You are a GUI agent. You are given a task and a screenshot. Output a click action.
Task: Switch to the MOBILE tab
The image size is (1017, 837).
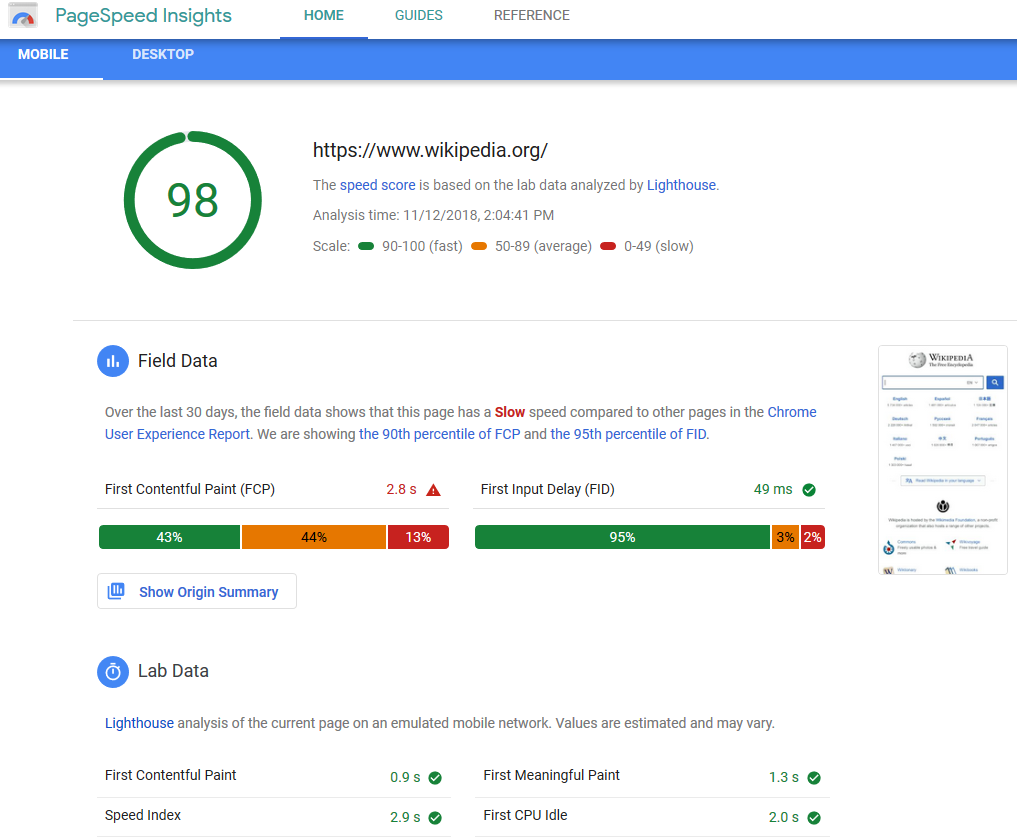pos(43,55)
